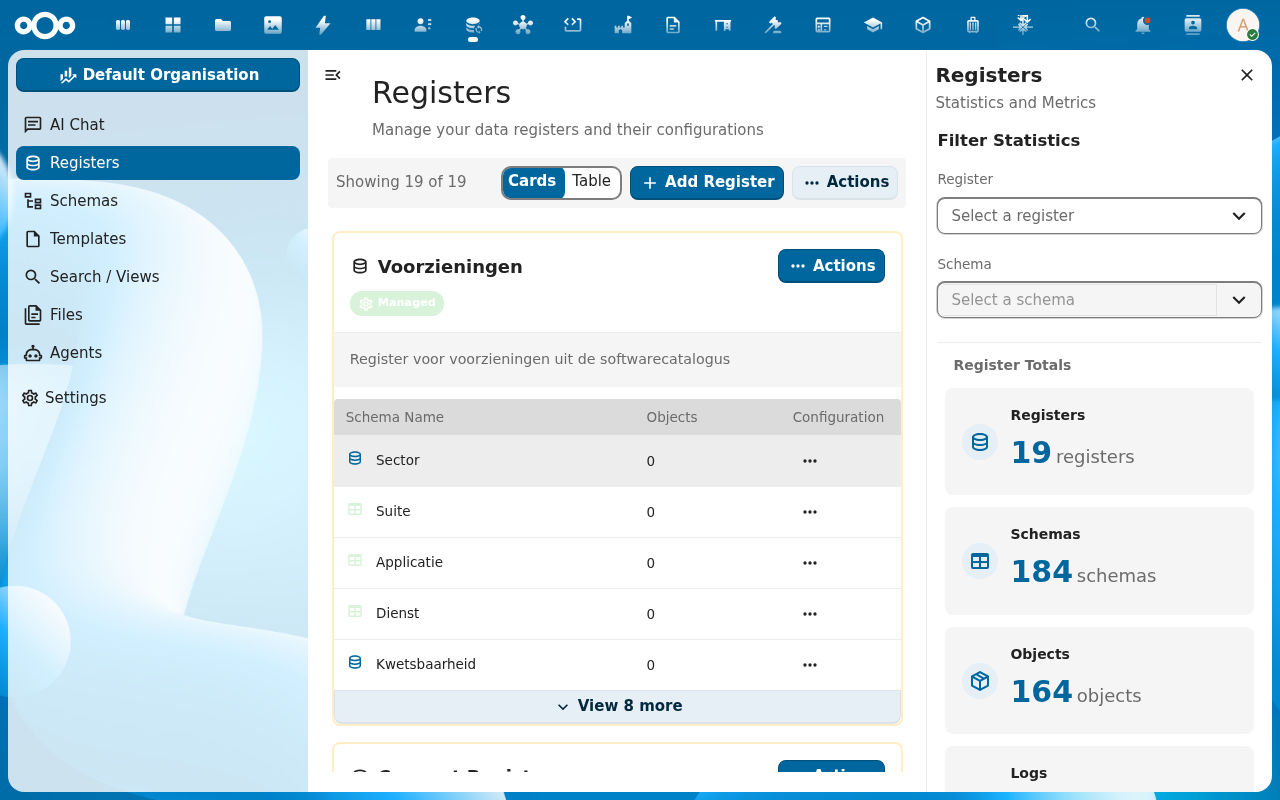This screenshot has height=800, width=1280.
Task: Click the Suite schema name
Action: tap(393, 511)
